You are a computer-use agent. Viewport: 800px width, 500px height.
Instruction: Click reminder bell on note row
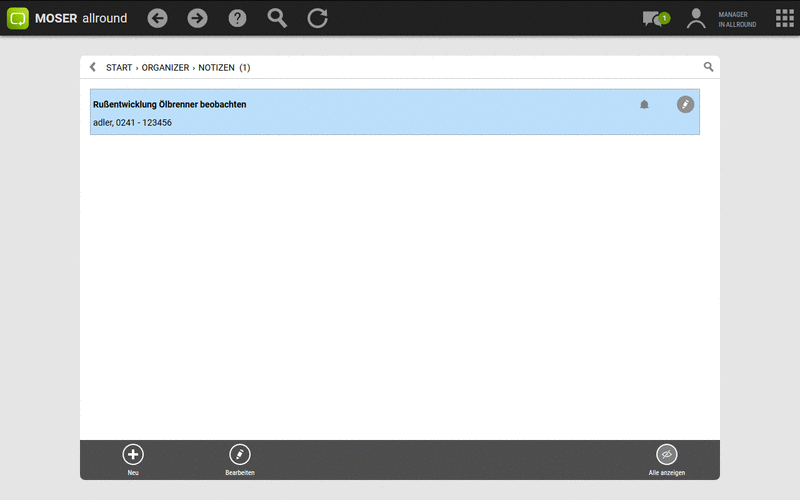tap(644, 105)
